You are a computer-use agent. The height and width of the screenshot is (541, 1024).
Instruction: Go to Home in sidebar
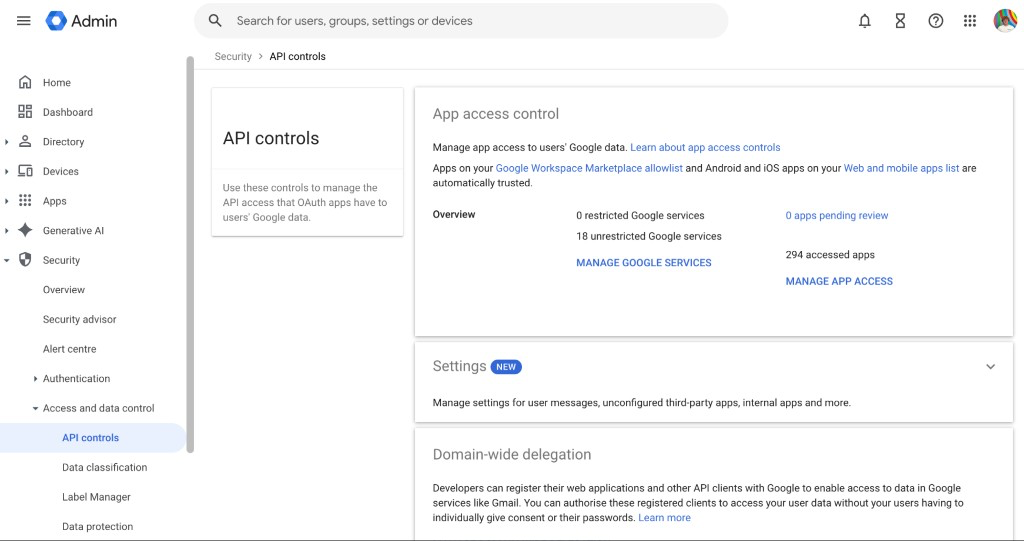[57, 82]
